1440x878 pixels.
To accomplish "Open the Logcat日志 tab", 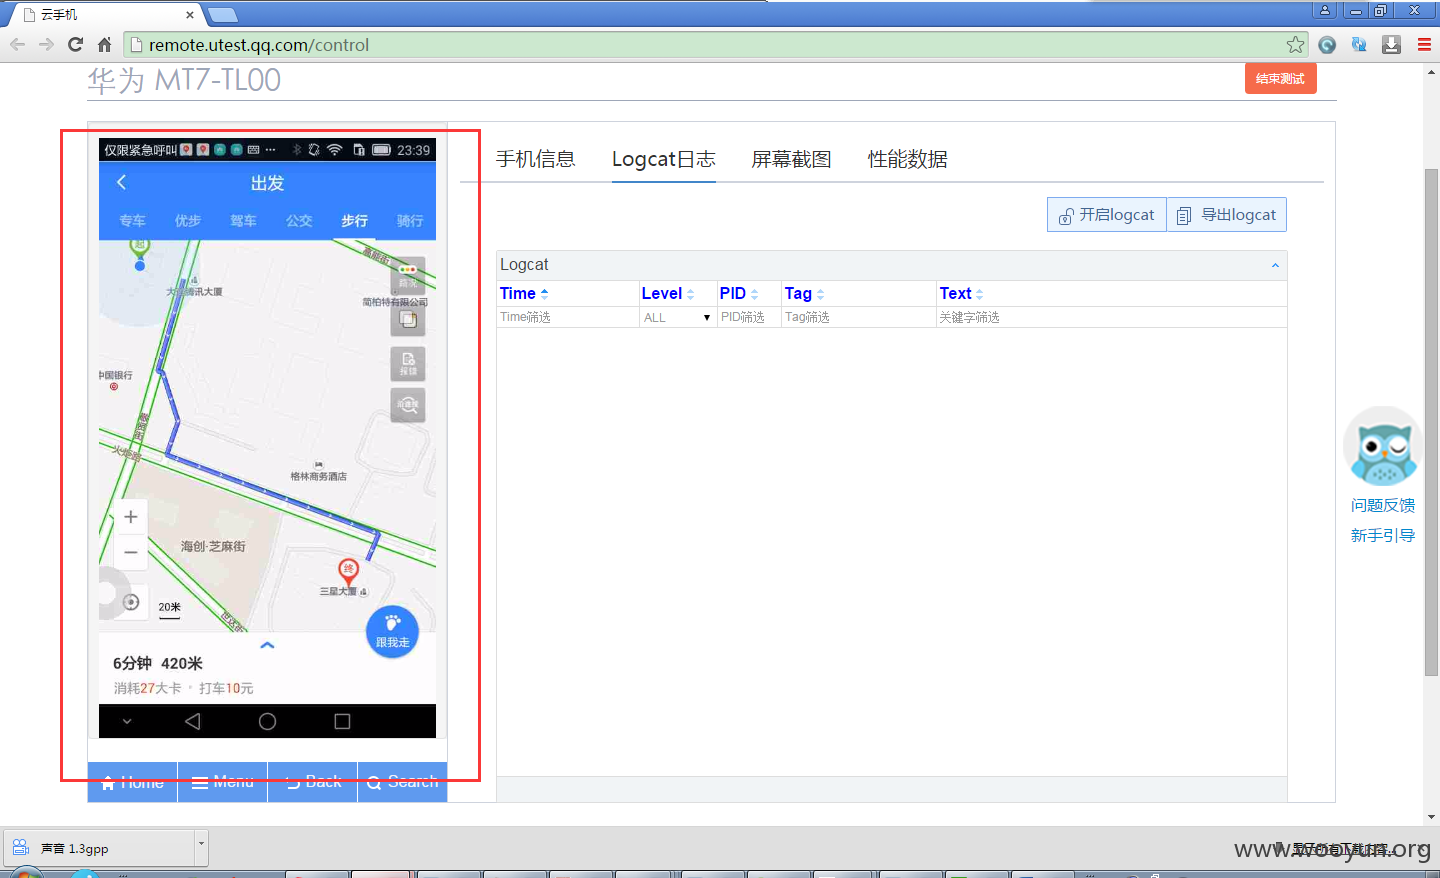I will [664, 159].
